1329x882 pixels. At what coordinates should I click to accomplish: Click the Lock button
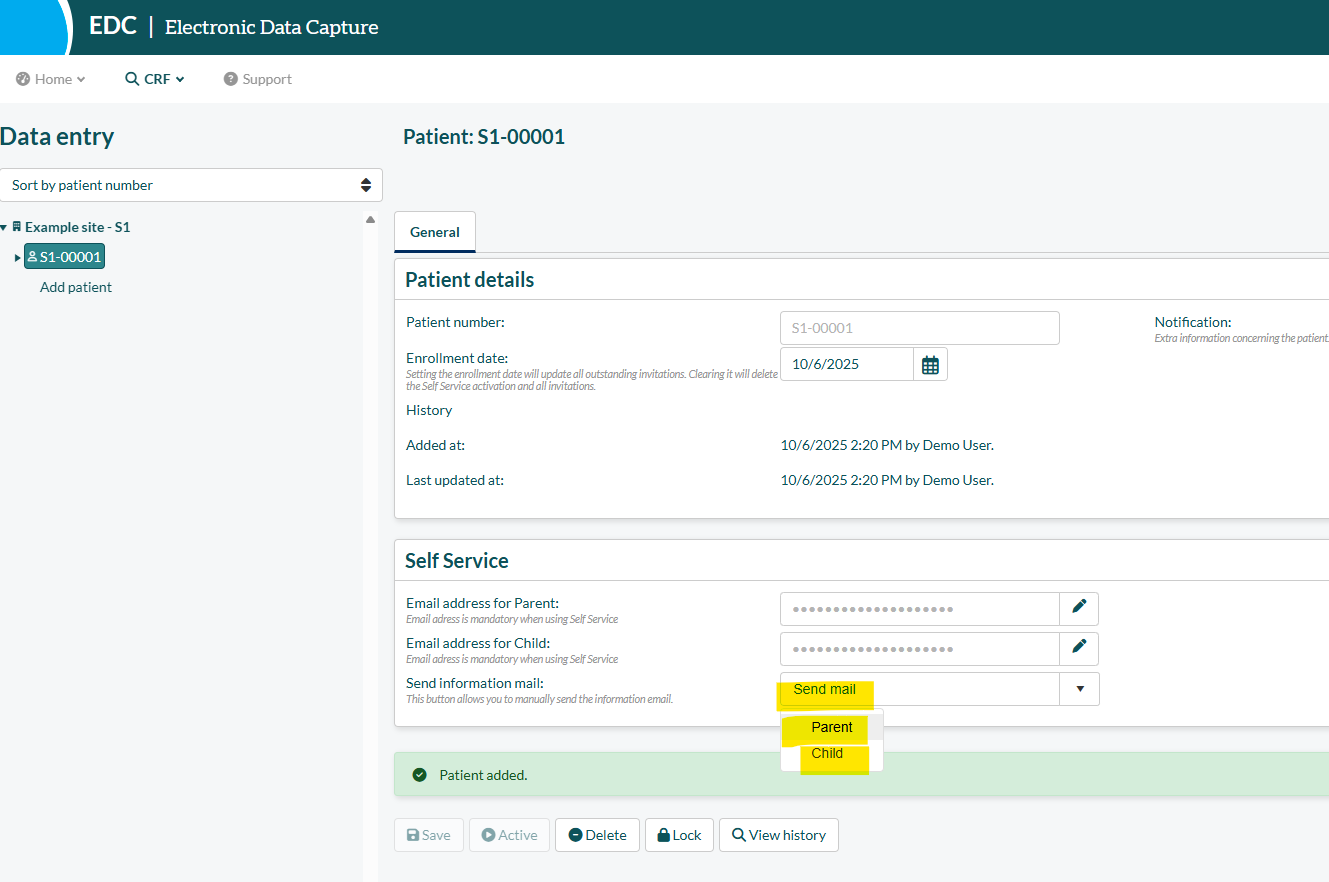pyautogui.click(x=679, y=835)
